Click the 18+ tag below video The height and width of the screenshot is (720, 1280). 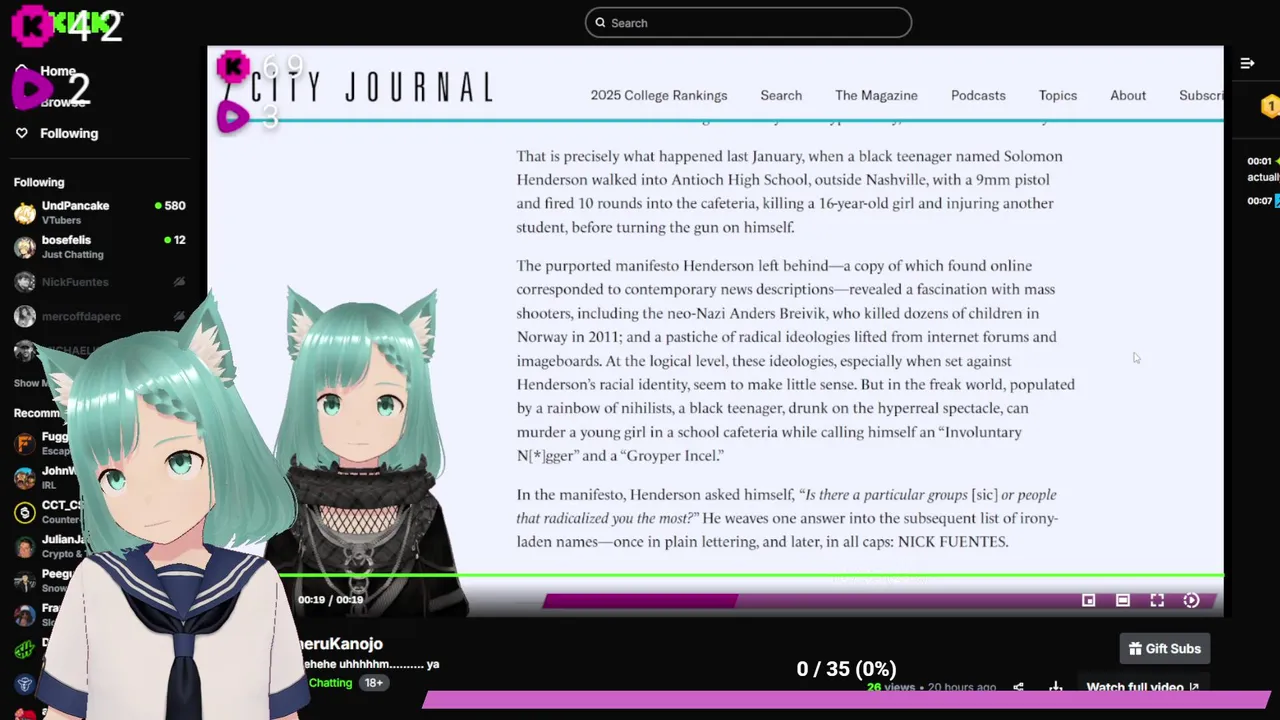click(x=373, y=683)
